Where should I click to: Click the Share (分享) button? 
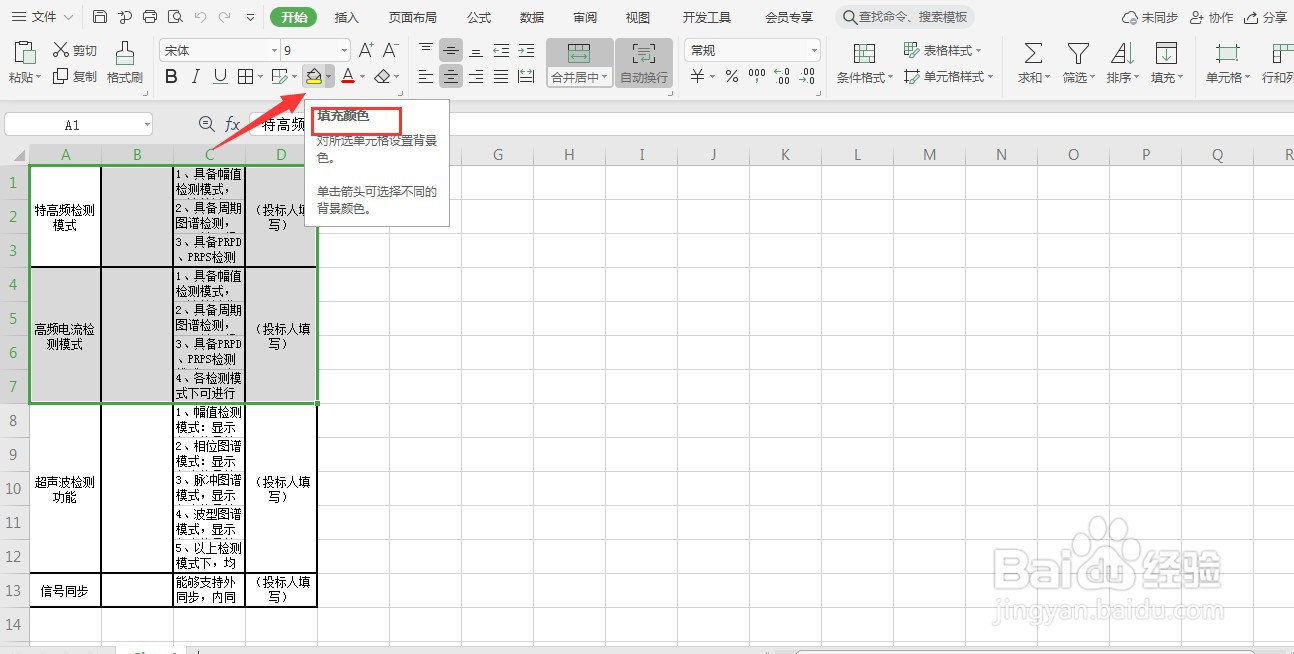pyautogui.click(x=1265, y=17)
